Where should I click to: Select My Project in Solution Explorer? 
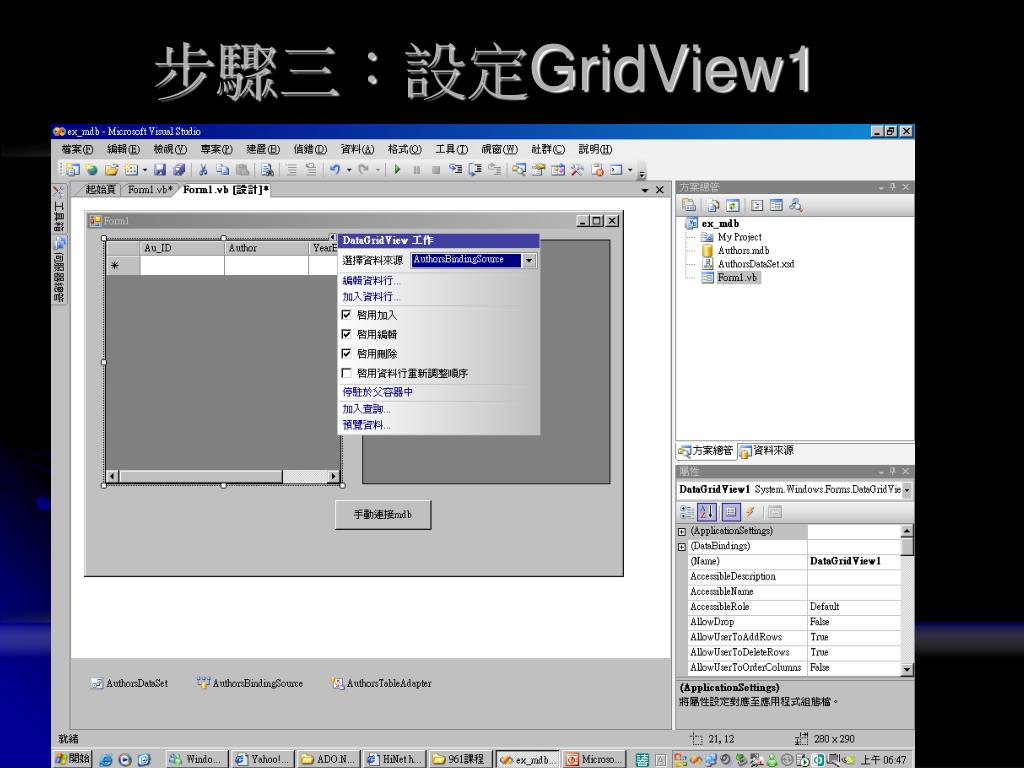739,237
